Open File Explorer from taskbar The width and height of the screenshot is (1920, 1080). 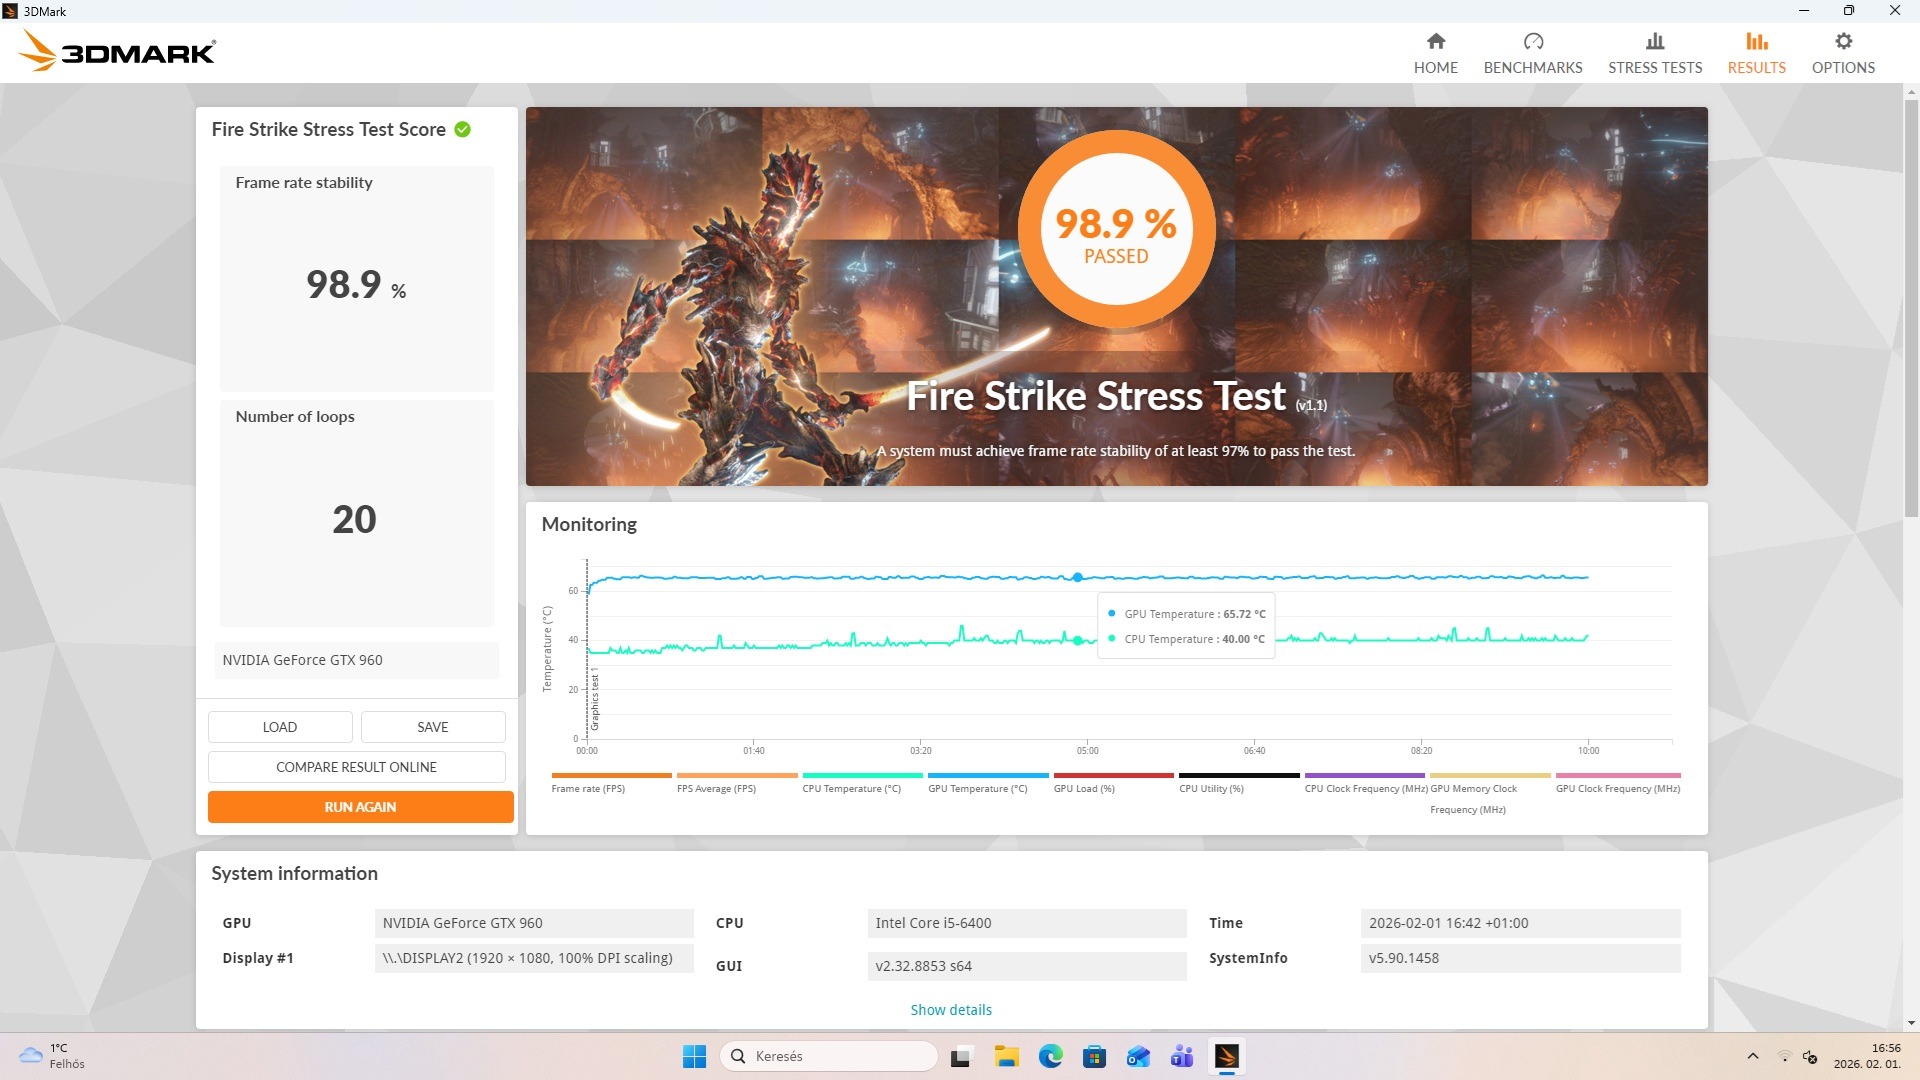[1006, 1056]
